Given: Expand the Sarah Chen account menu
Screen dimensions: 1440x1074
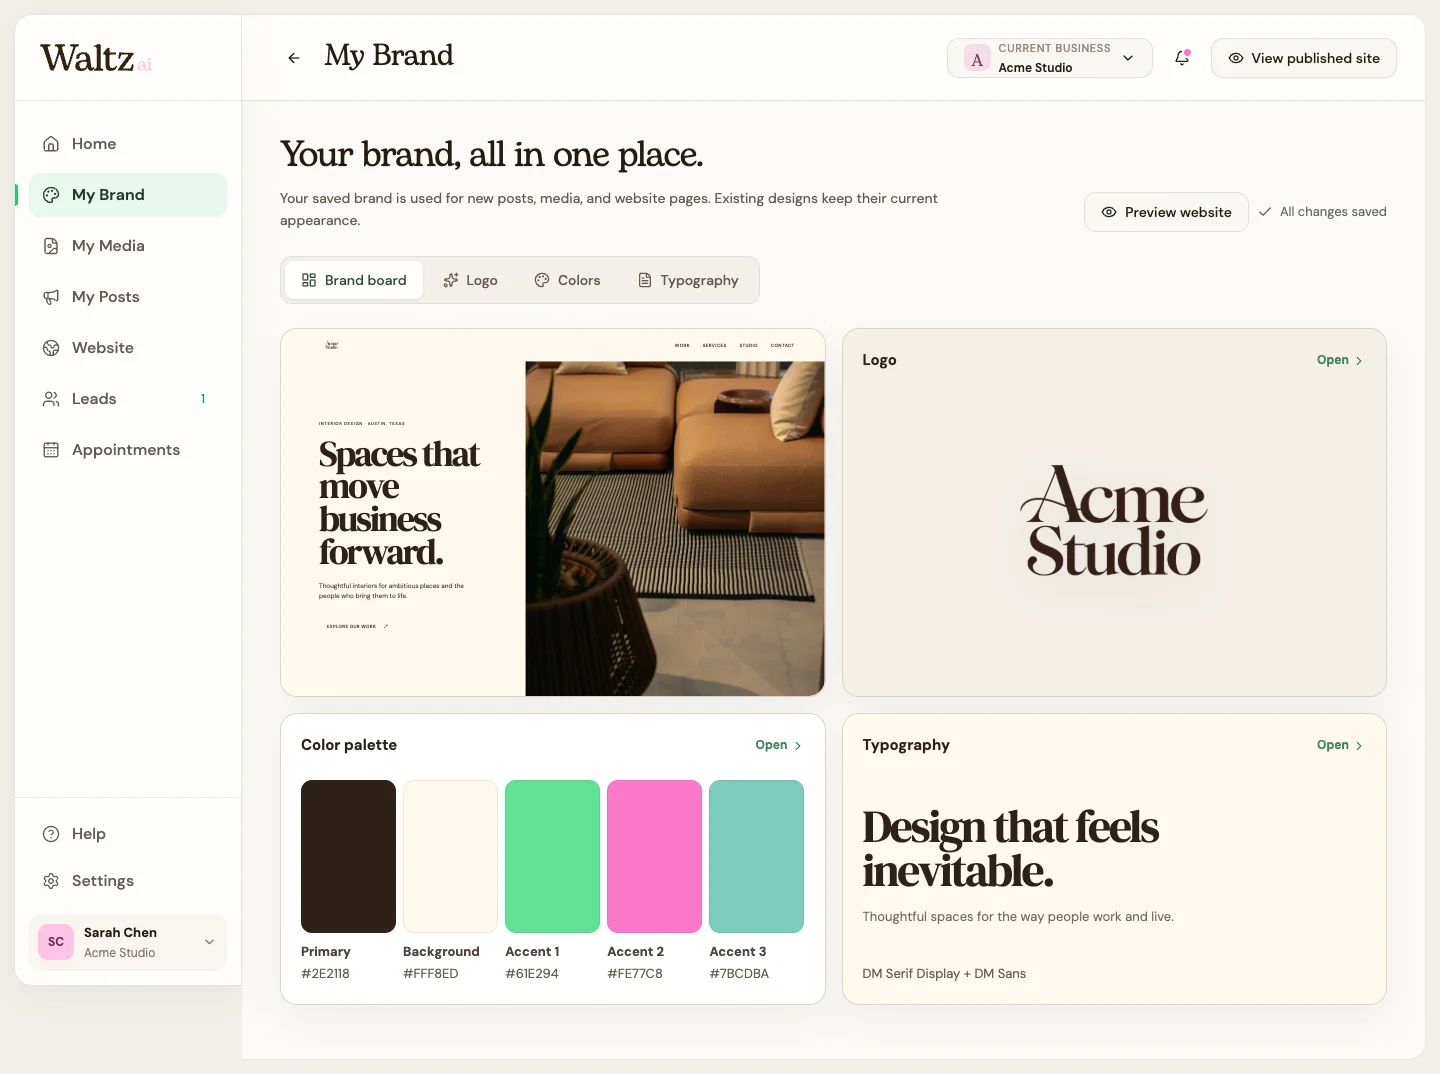Looking at the screenshot, I should pyautogui.click(x=128, y=942).
